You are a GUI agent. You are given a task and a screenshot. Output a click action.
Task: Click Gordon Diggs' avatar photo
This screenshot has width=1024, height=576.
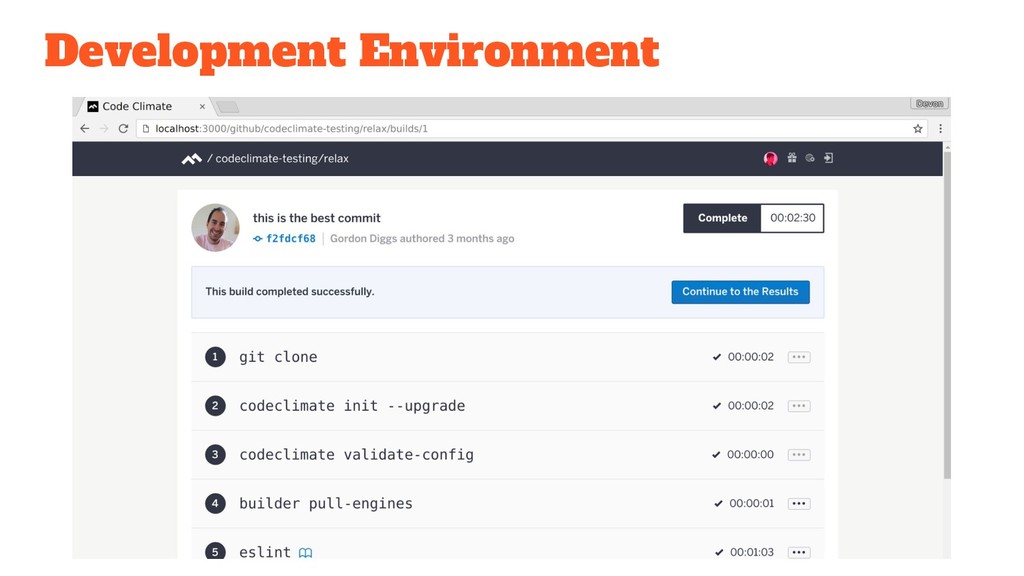[x=215, y=227]
